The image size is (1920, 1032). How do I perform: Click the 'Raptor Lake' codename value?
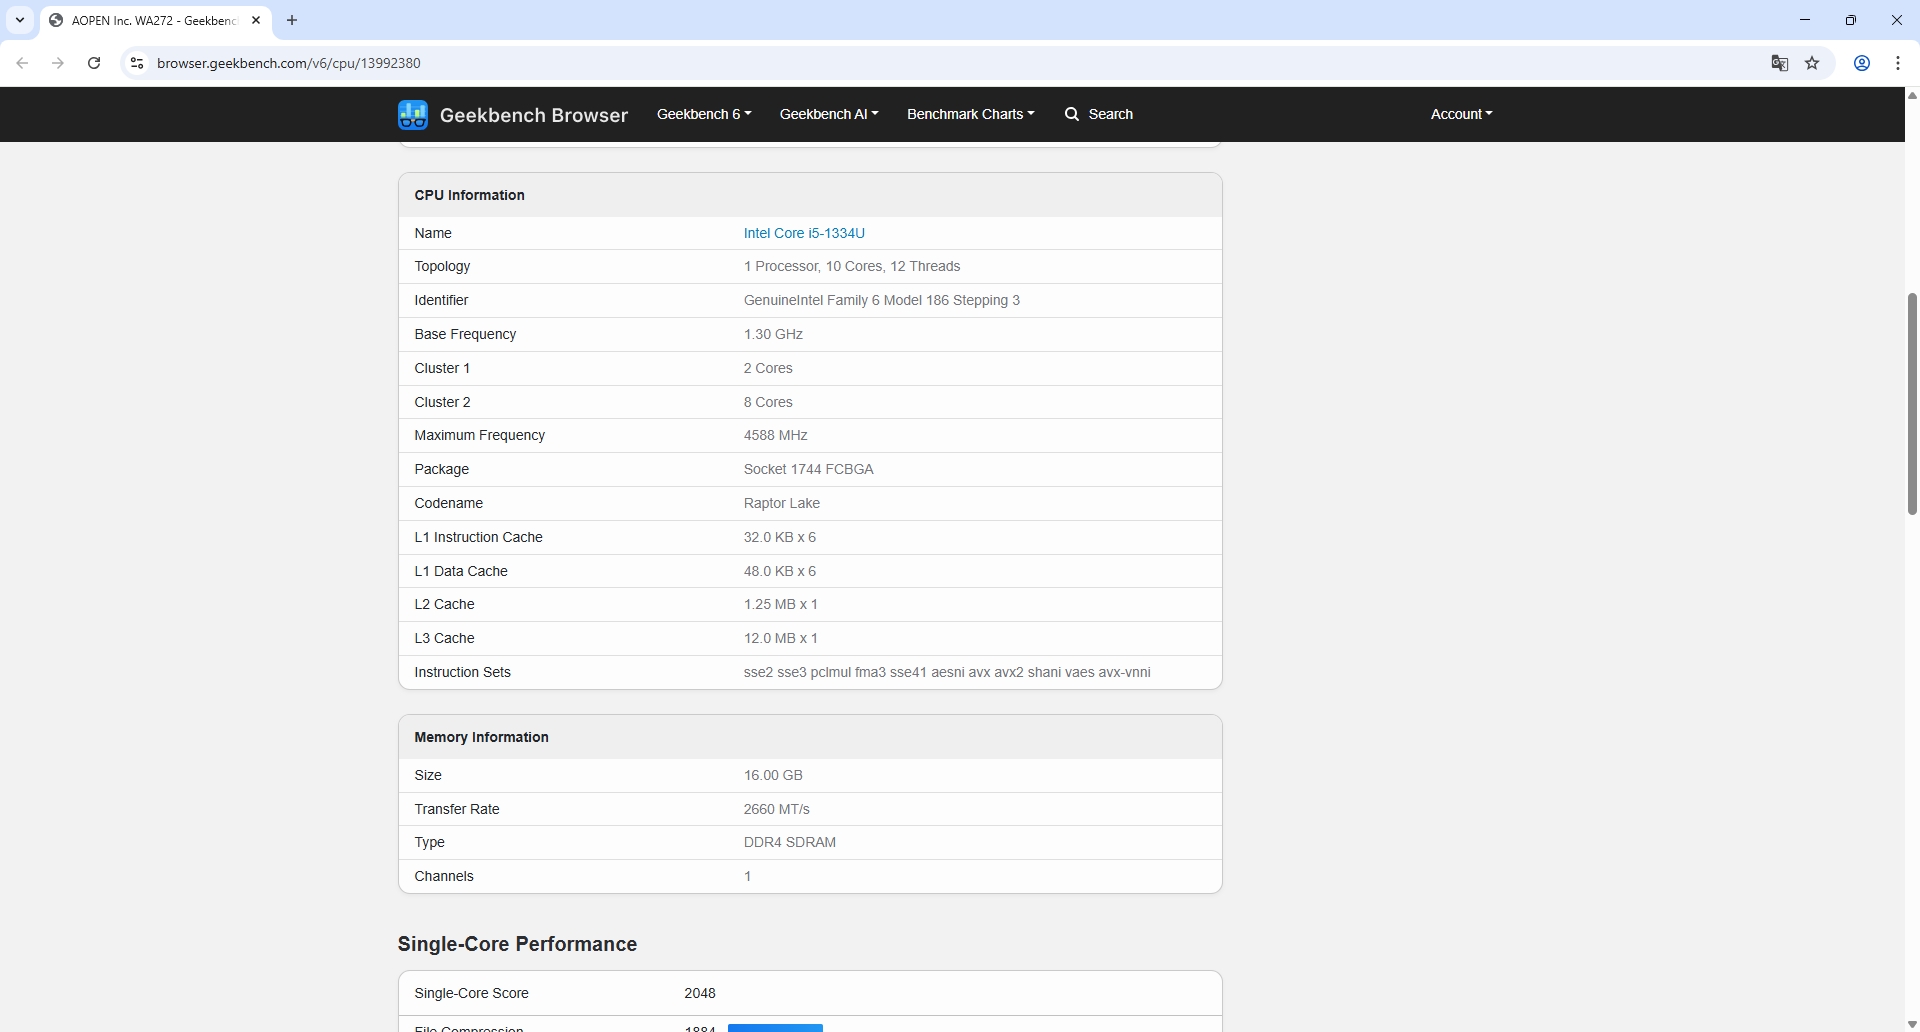click(x=782, y=503)
